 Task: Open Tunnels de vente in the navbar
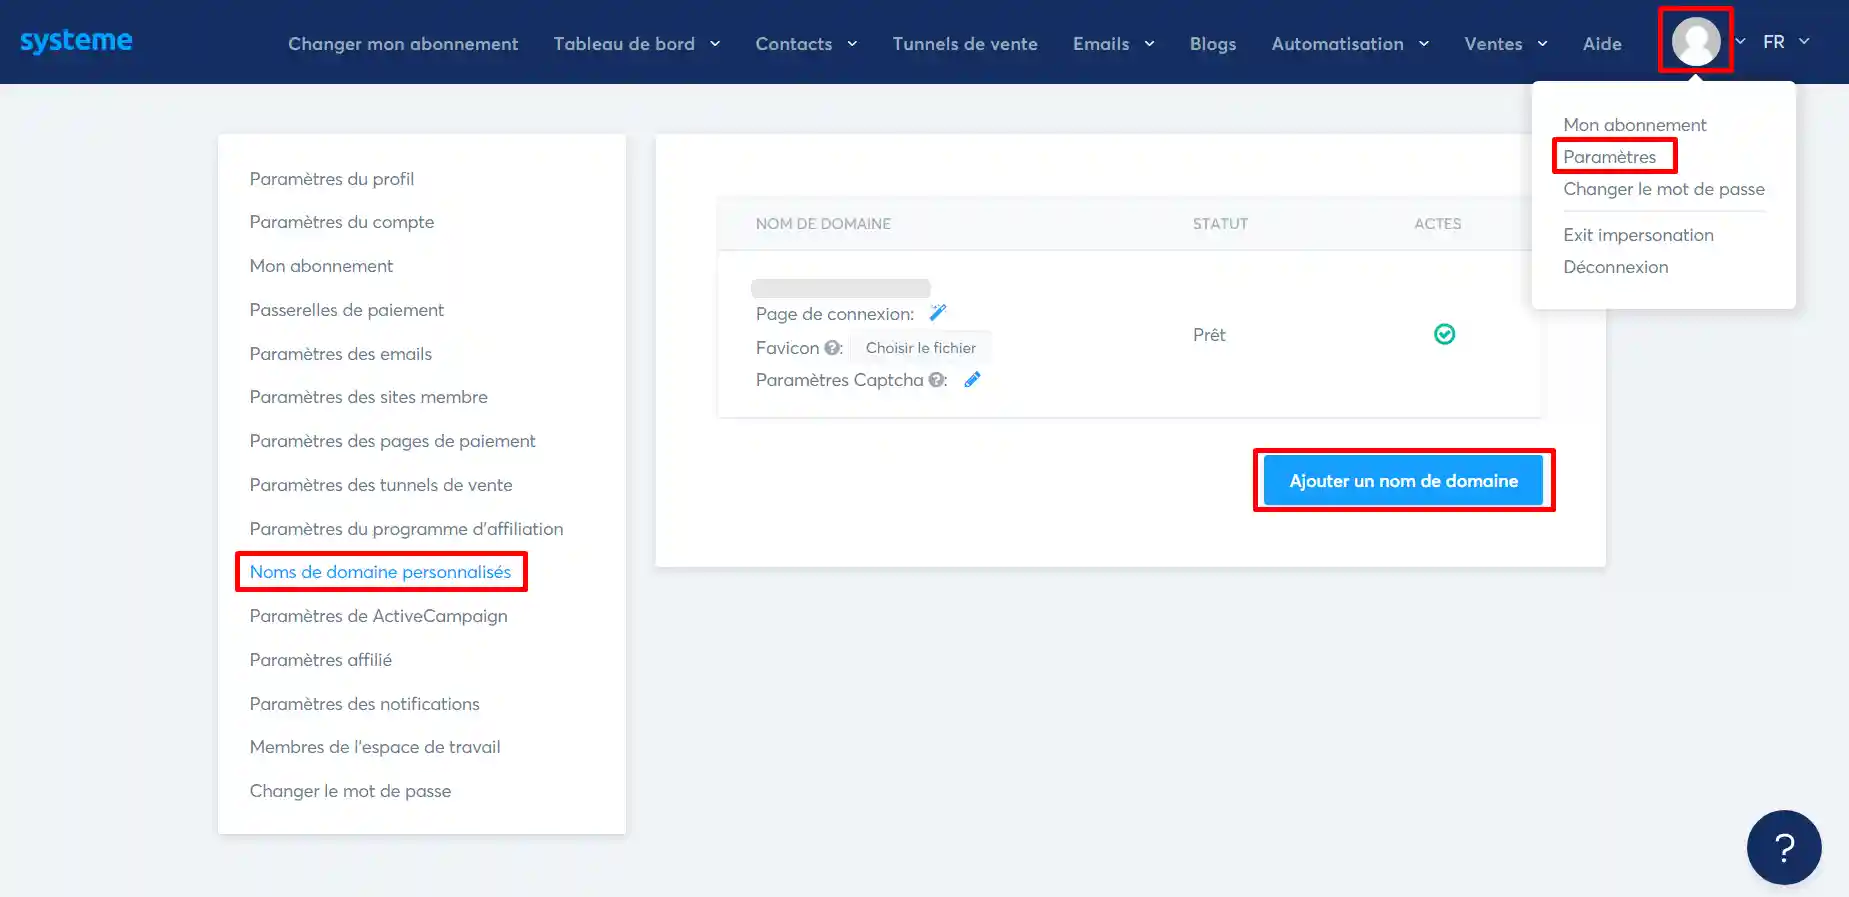pyautogui.click(x=965, y=44)
